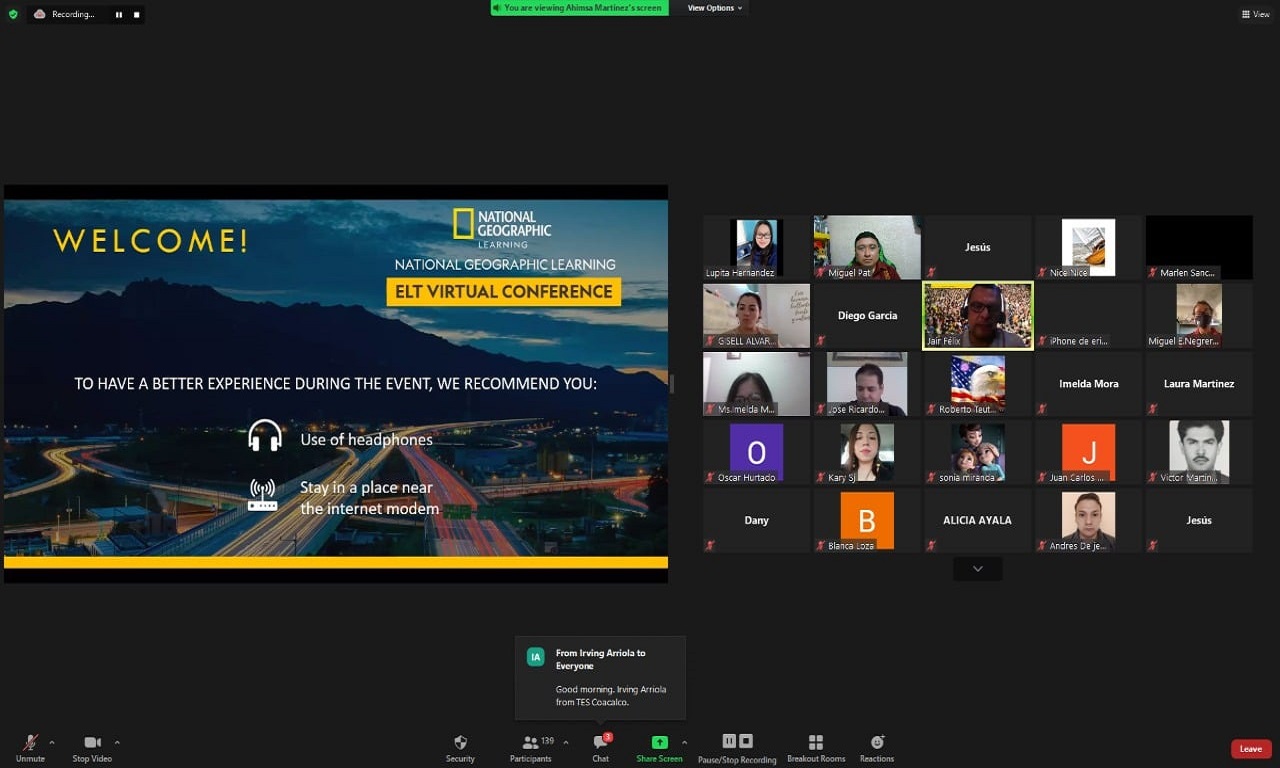Select Jair Félix's highlighted video tile
This screenshot has height=768, width=1280.
pyautogui.click(x=977, y=315)
